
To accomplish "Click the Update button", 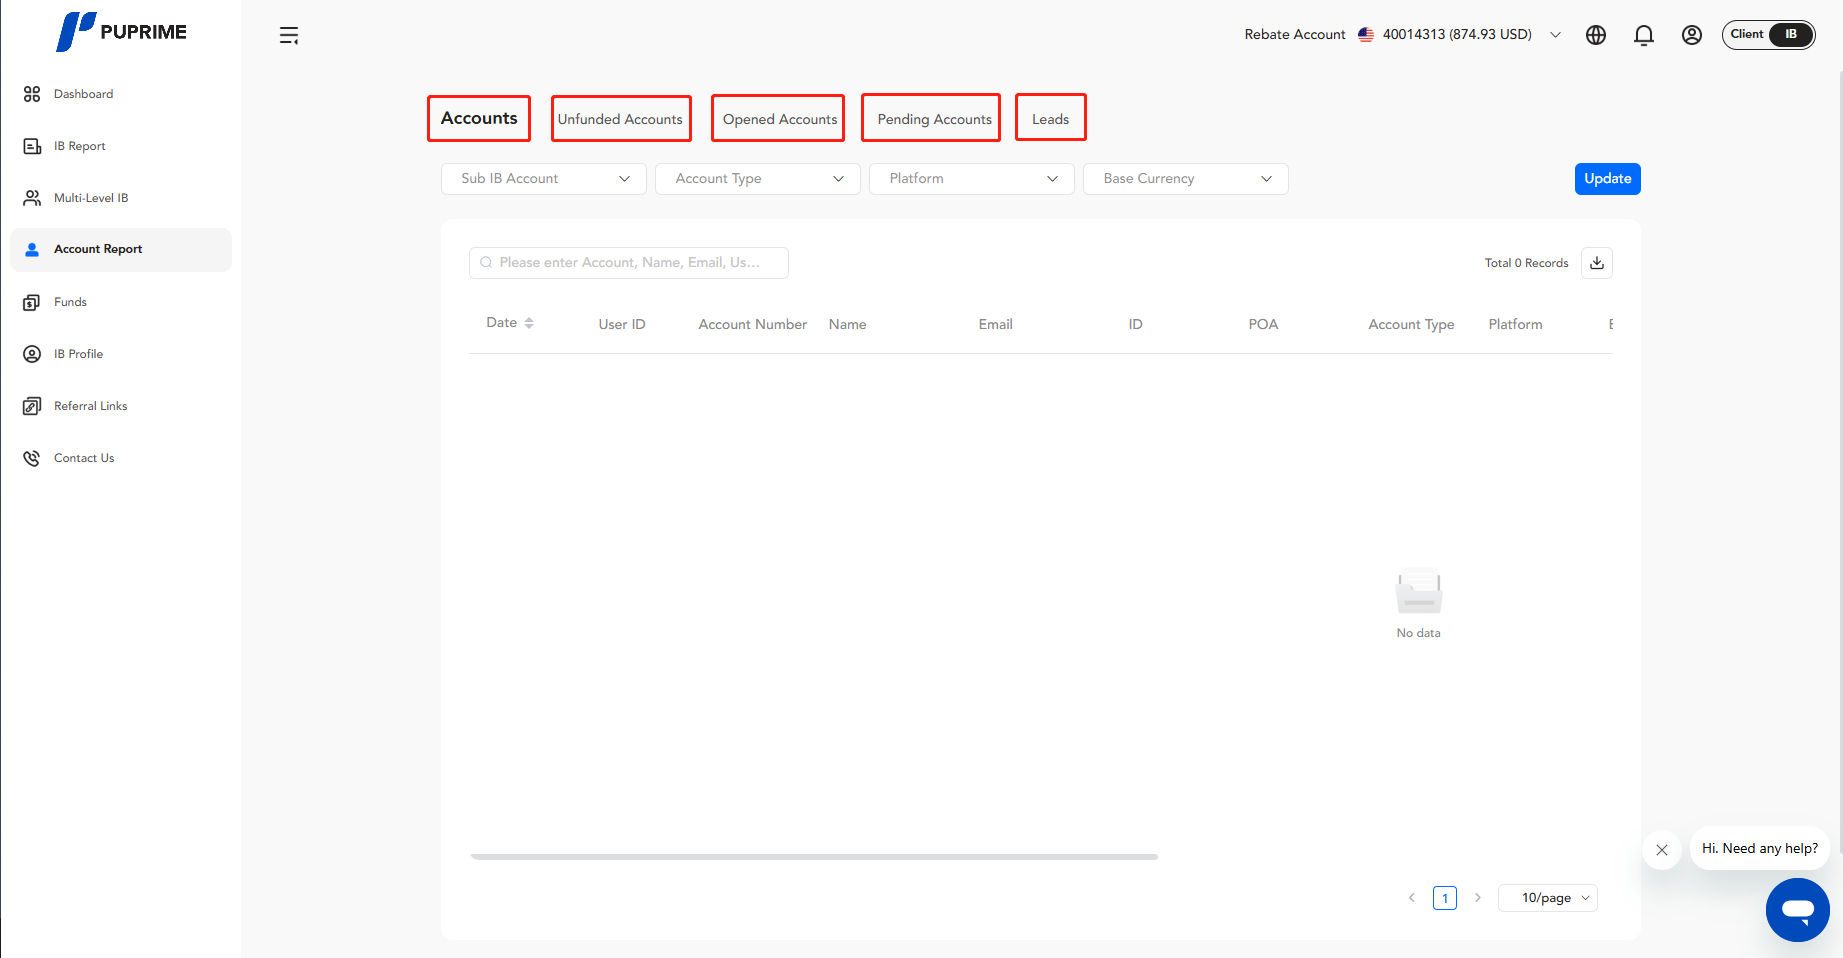I will tap(1607, 178).
